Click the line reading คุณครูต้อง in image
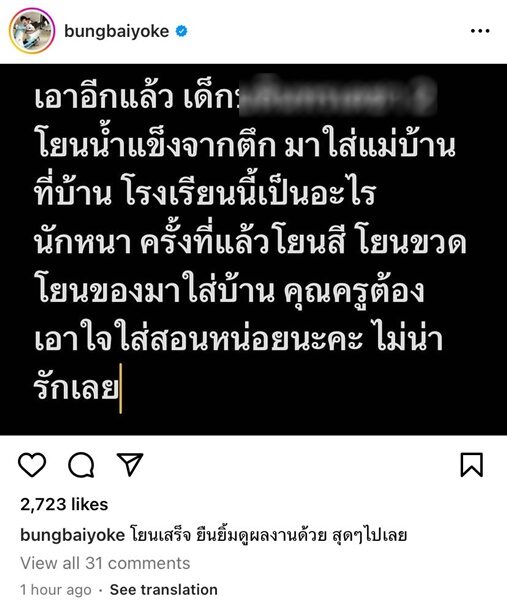Viewport: 507px width, 600px height. [x=354, y=293]
